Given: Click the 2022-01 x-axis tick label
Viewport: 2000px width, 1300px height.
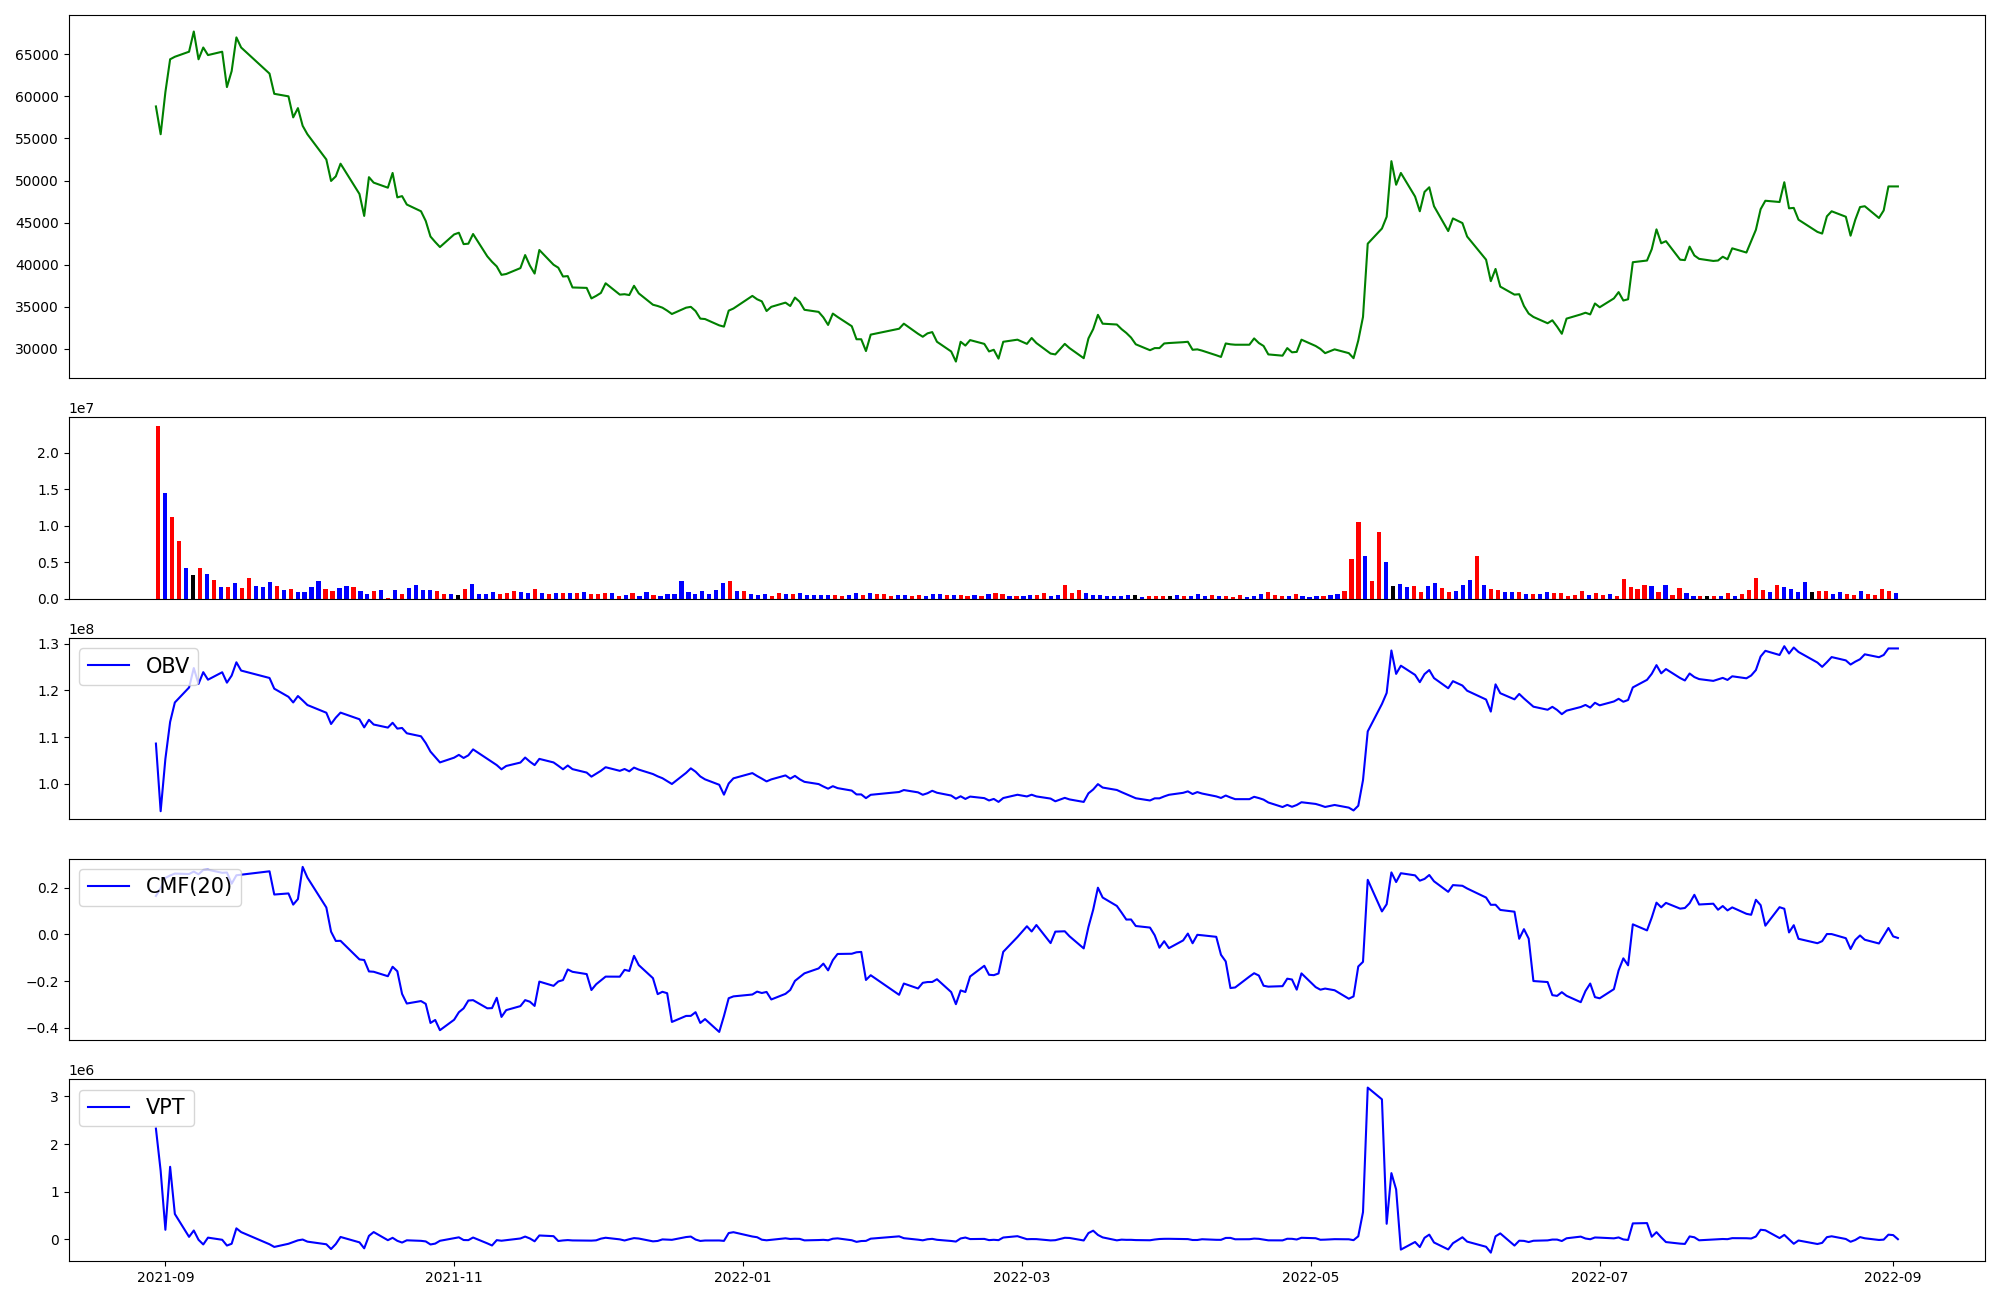Looking at the screenshot, I should [x=743, y=1277].
